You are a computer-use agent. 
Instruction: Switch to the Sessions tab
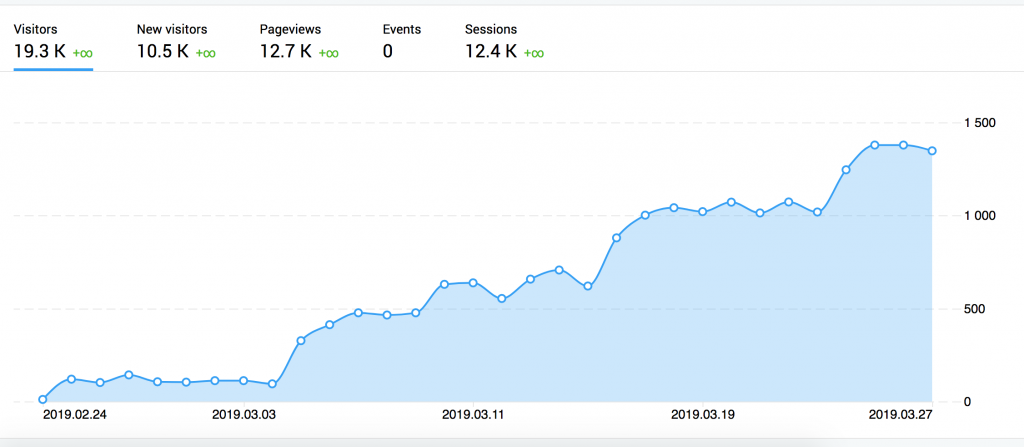click(x=504, y=41)
